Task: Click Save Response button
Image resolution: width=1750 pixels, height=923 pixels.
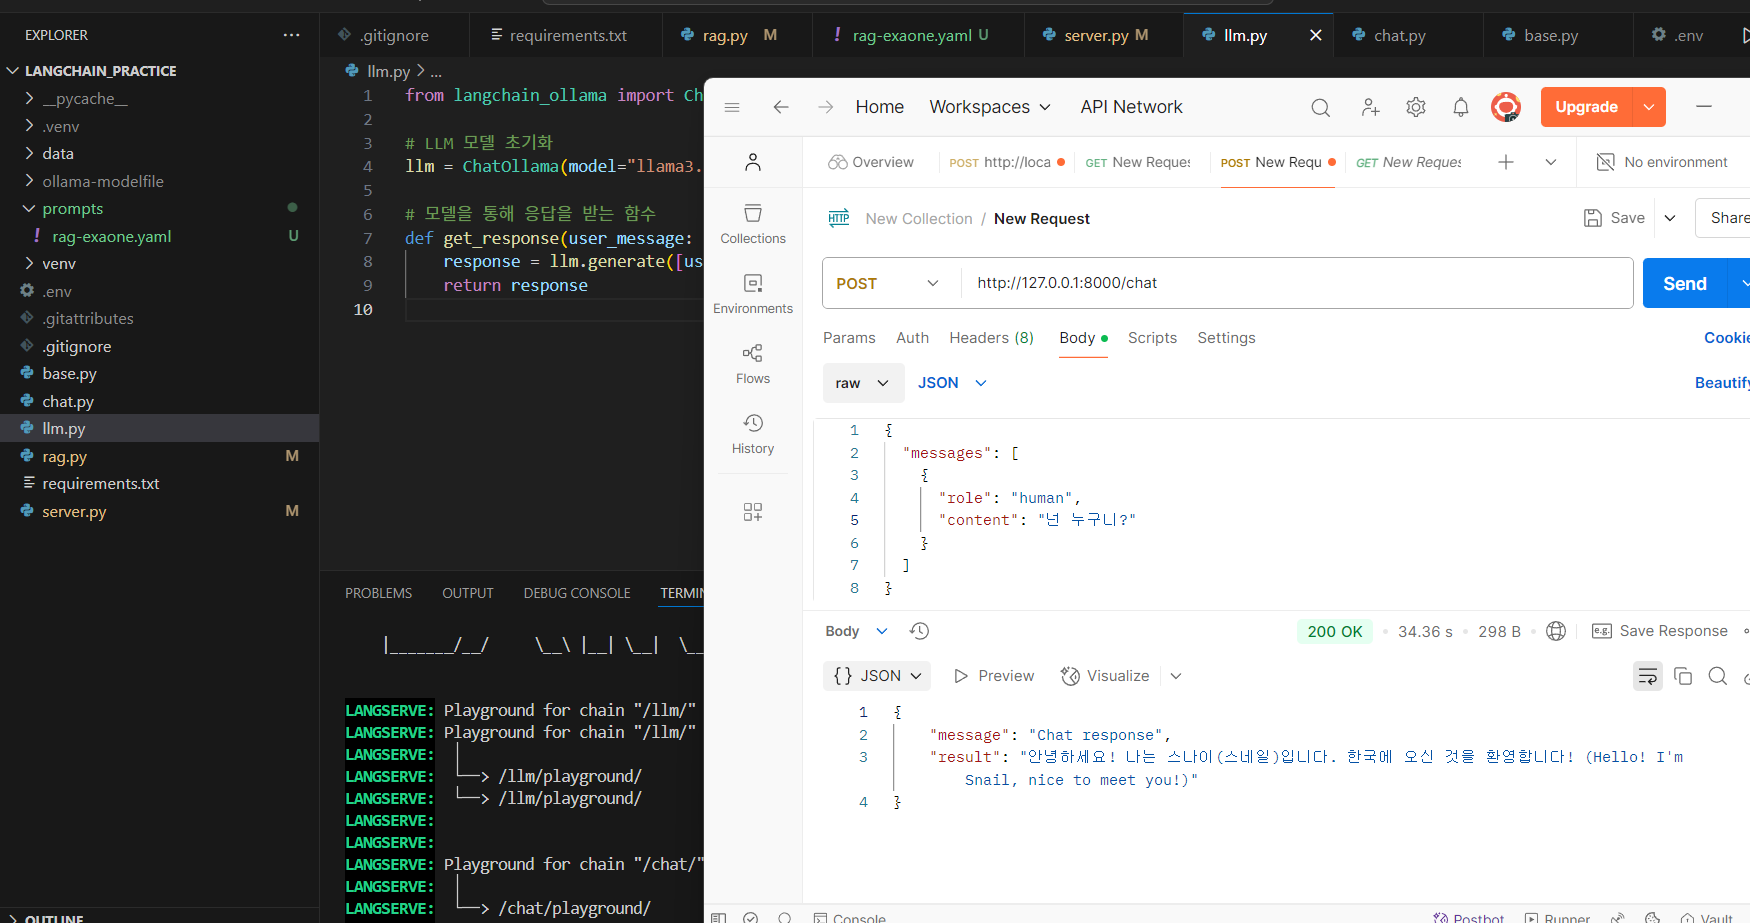Action: click(x=1660, y=631)
